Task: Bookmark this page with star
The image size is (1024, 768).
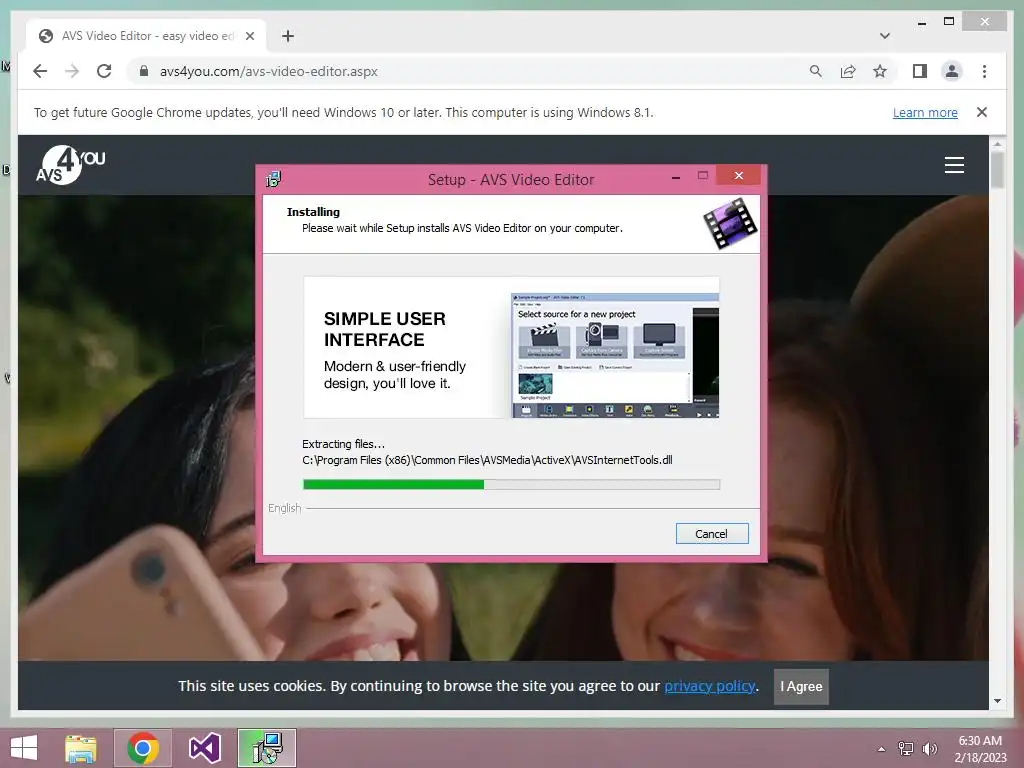Action: (x=880, y=71)
